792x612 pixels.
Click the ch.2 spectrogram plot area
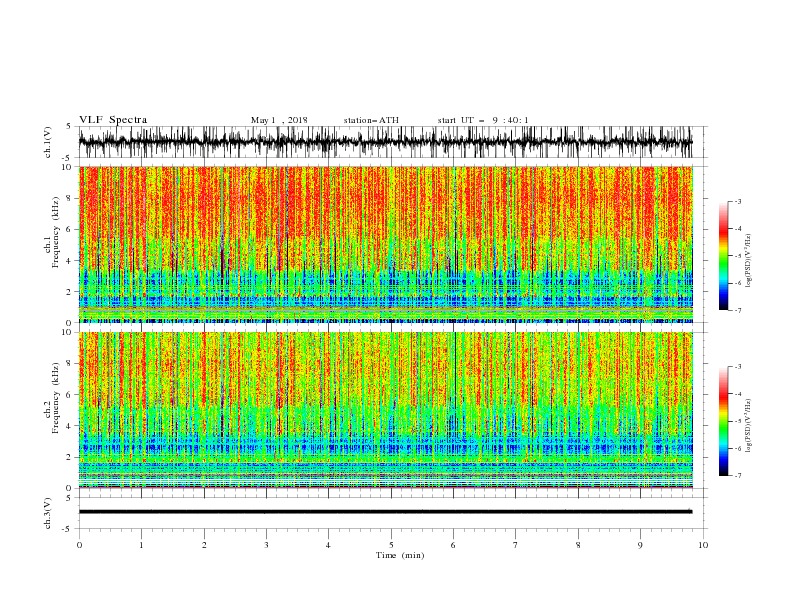tap(385, 410)
